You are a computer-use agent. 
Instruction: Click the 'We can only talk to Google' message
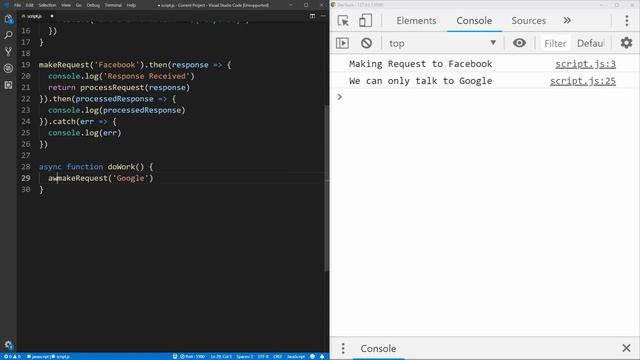[420, 81]
